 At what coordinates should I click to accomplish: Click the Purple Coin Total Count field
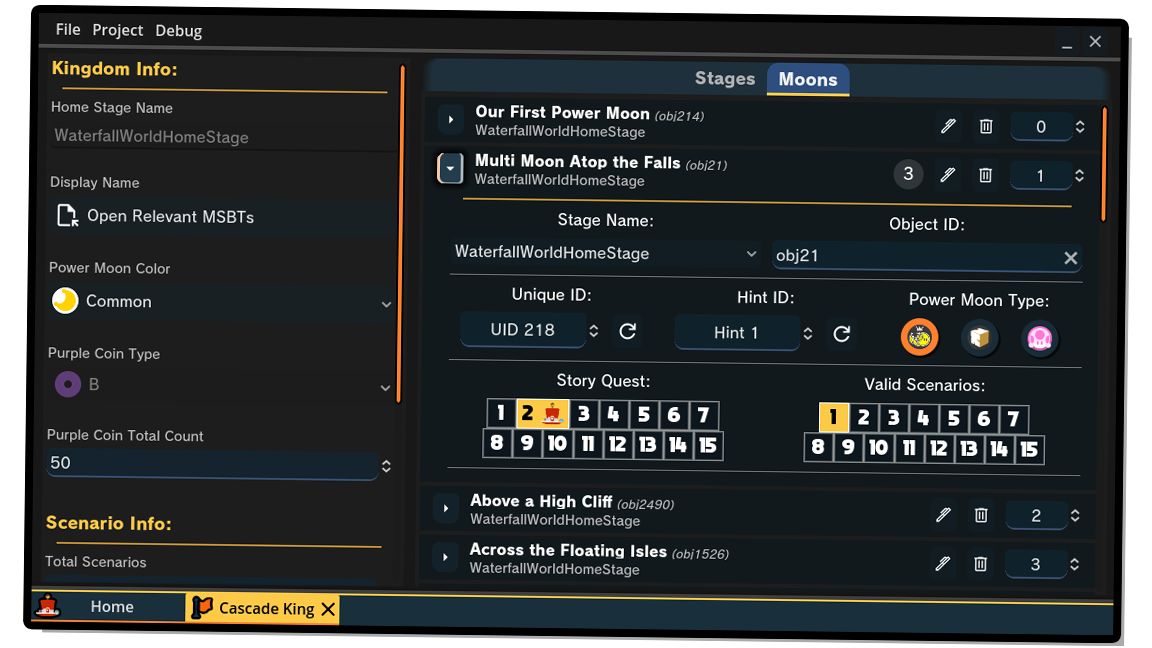[212, 464]
